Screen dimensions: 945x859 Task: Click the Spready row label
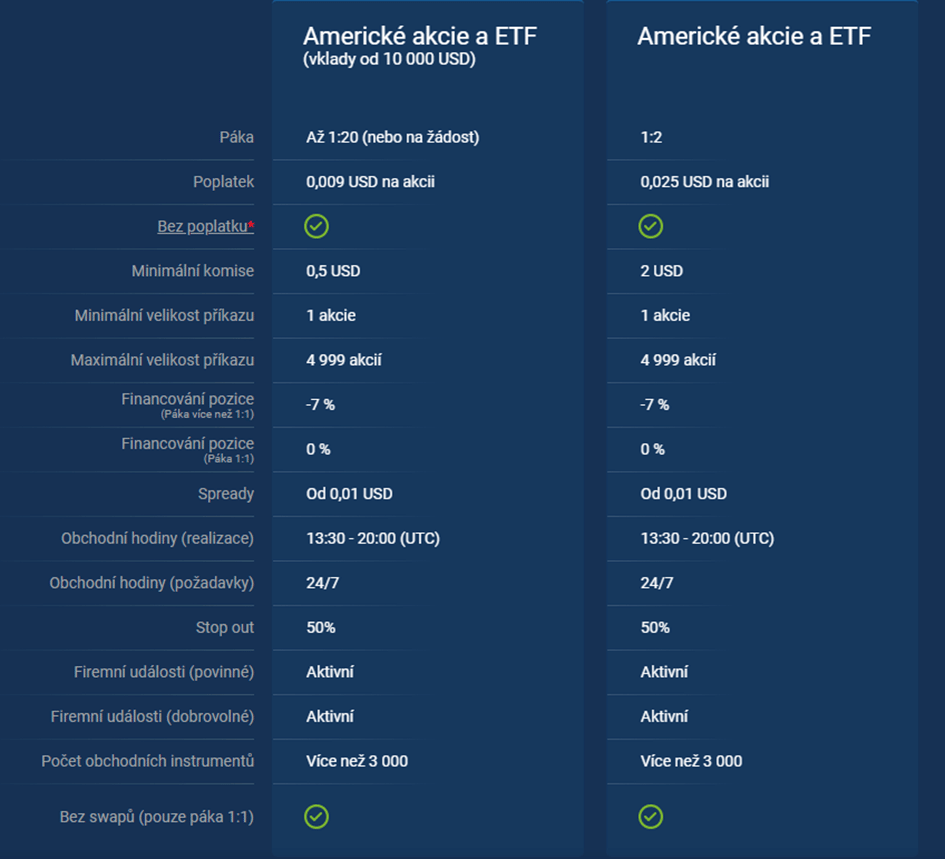pos(226,494)
